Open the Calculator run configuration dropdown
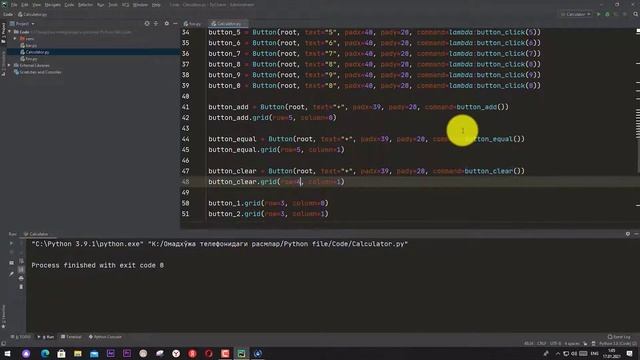 pos(576,14)
